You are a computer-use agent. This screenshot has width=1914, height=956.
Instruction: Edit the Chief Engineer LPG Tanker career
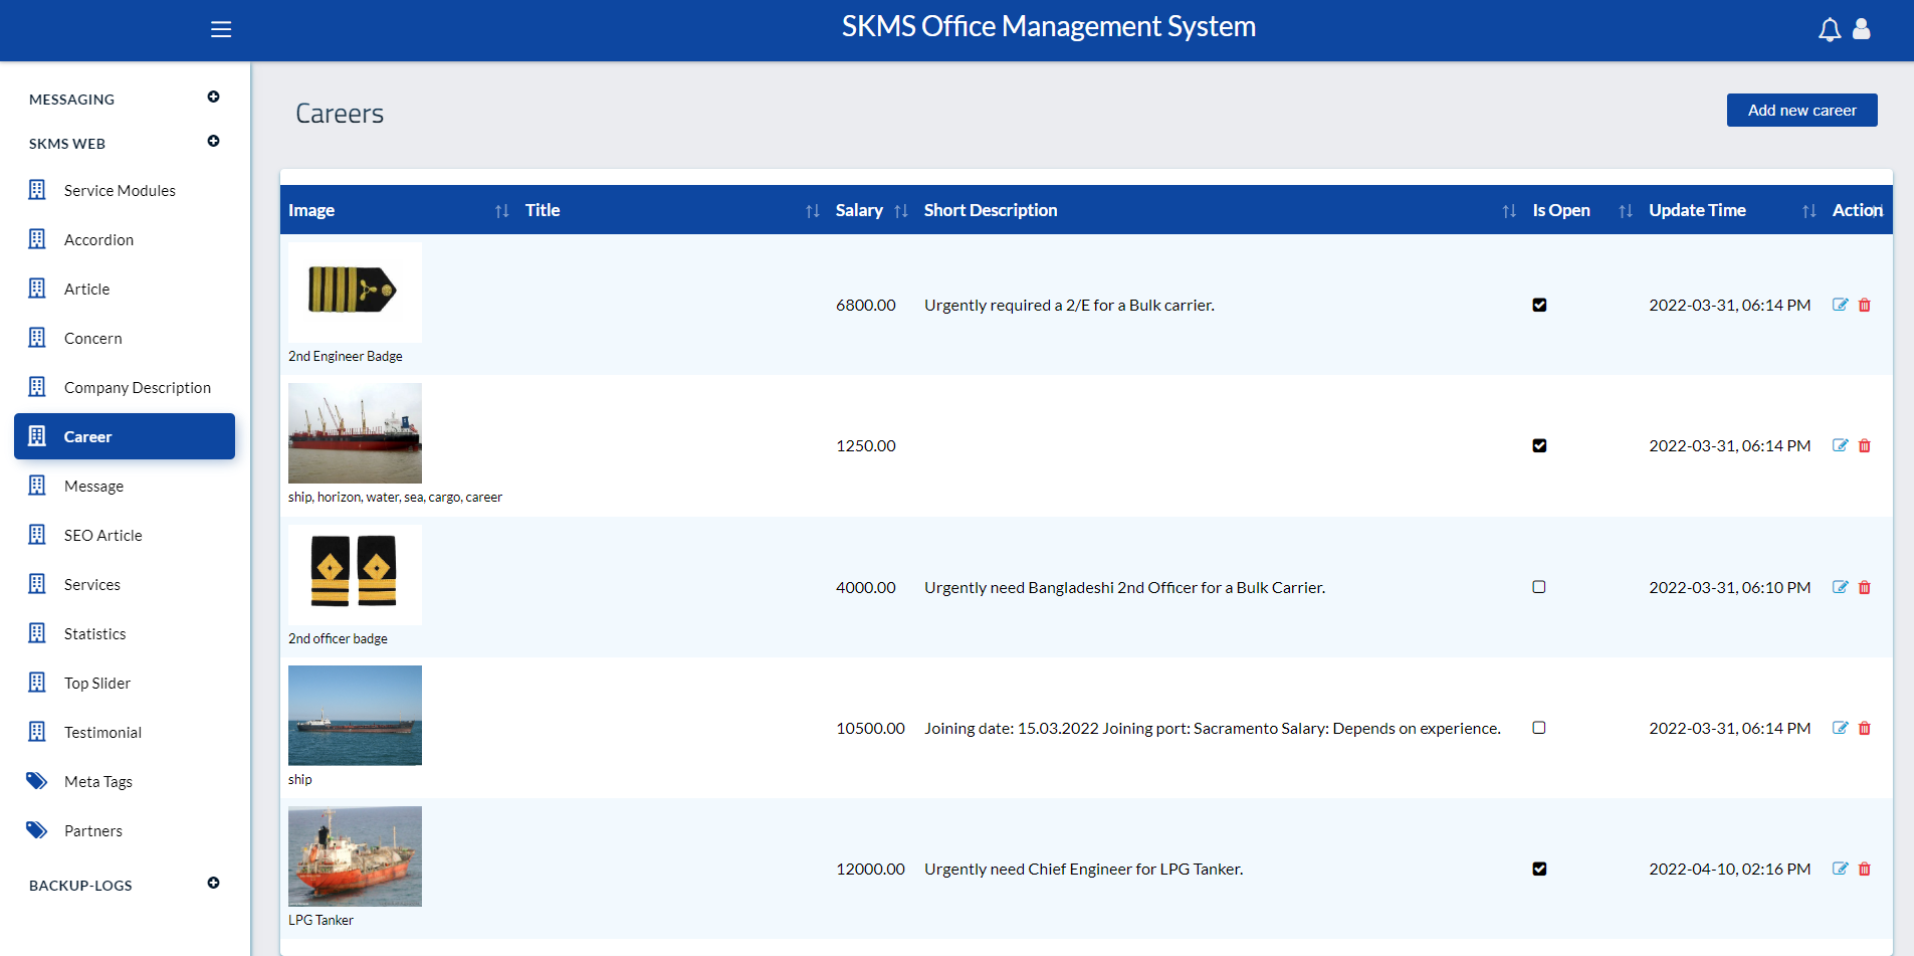[x=1840, y=869]
